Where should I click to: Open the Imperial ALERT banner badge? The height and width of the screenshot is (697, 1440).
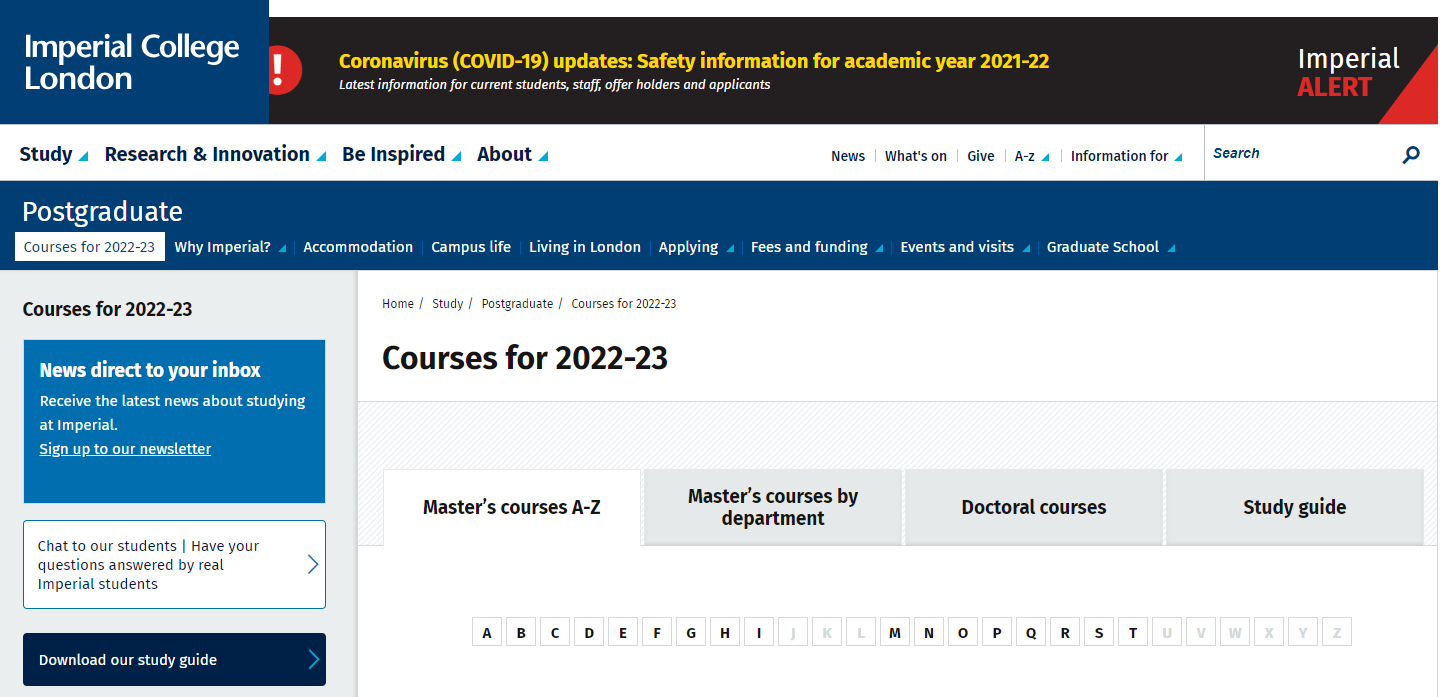pos(1348,72)
